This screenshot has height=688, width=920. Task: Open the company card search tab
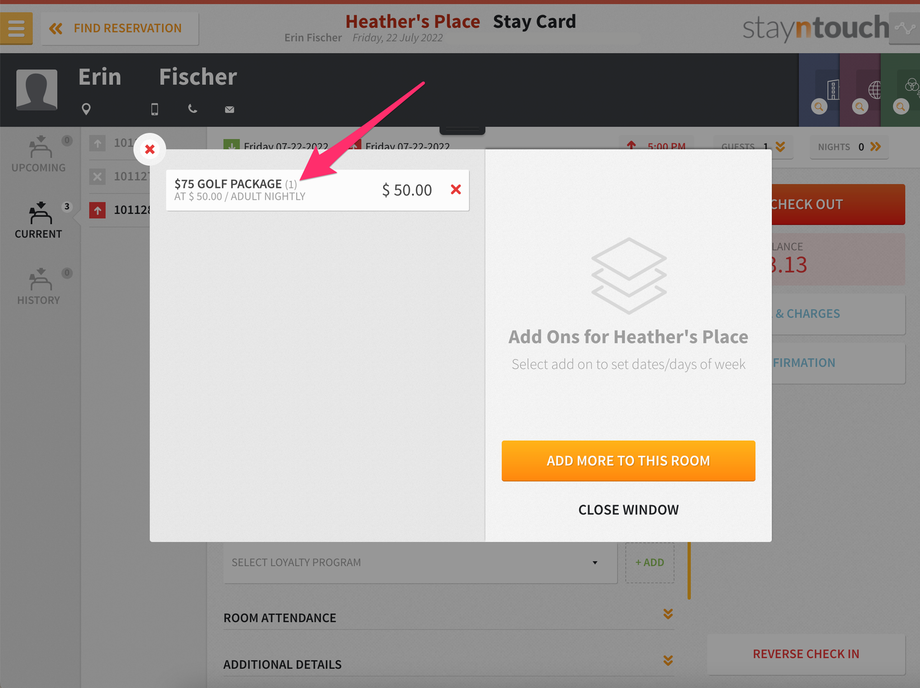point(819,90)
